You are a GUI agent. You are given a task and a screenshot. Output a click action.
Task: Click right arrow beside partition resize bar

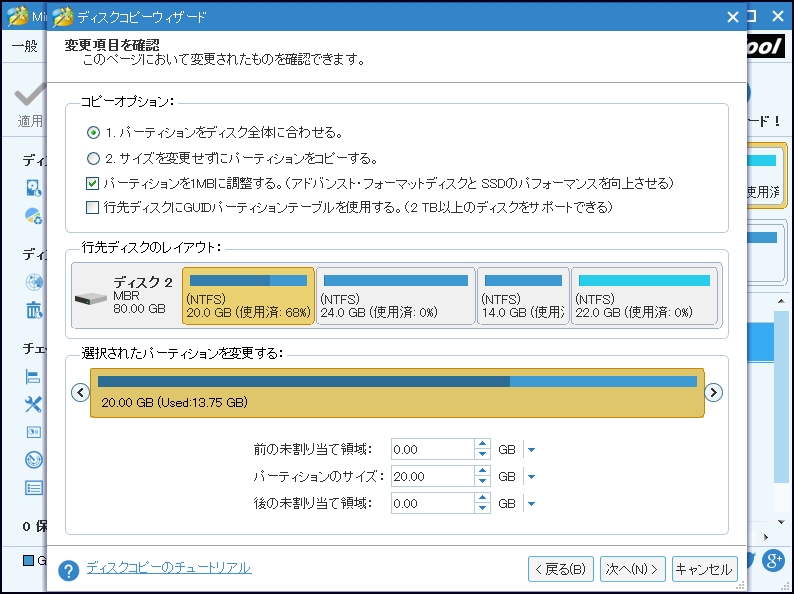pyautogui.click(x=713, y=392)
